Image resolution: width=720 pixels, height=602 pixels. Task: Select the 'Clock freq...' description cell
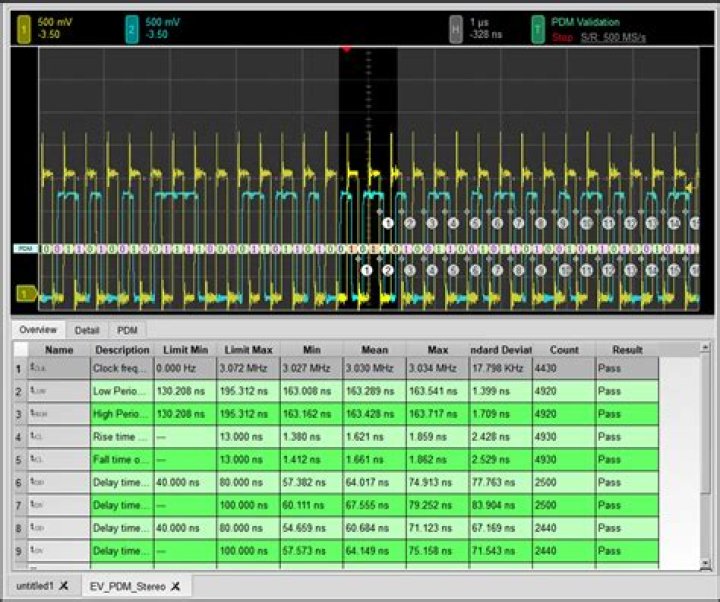click(122, 368)
